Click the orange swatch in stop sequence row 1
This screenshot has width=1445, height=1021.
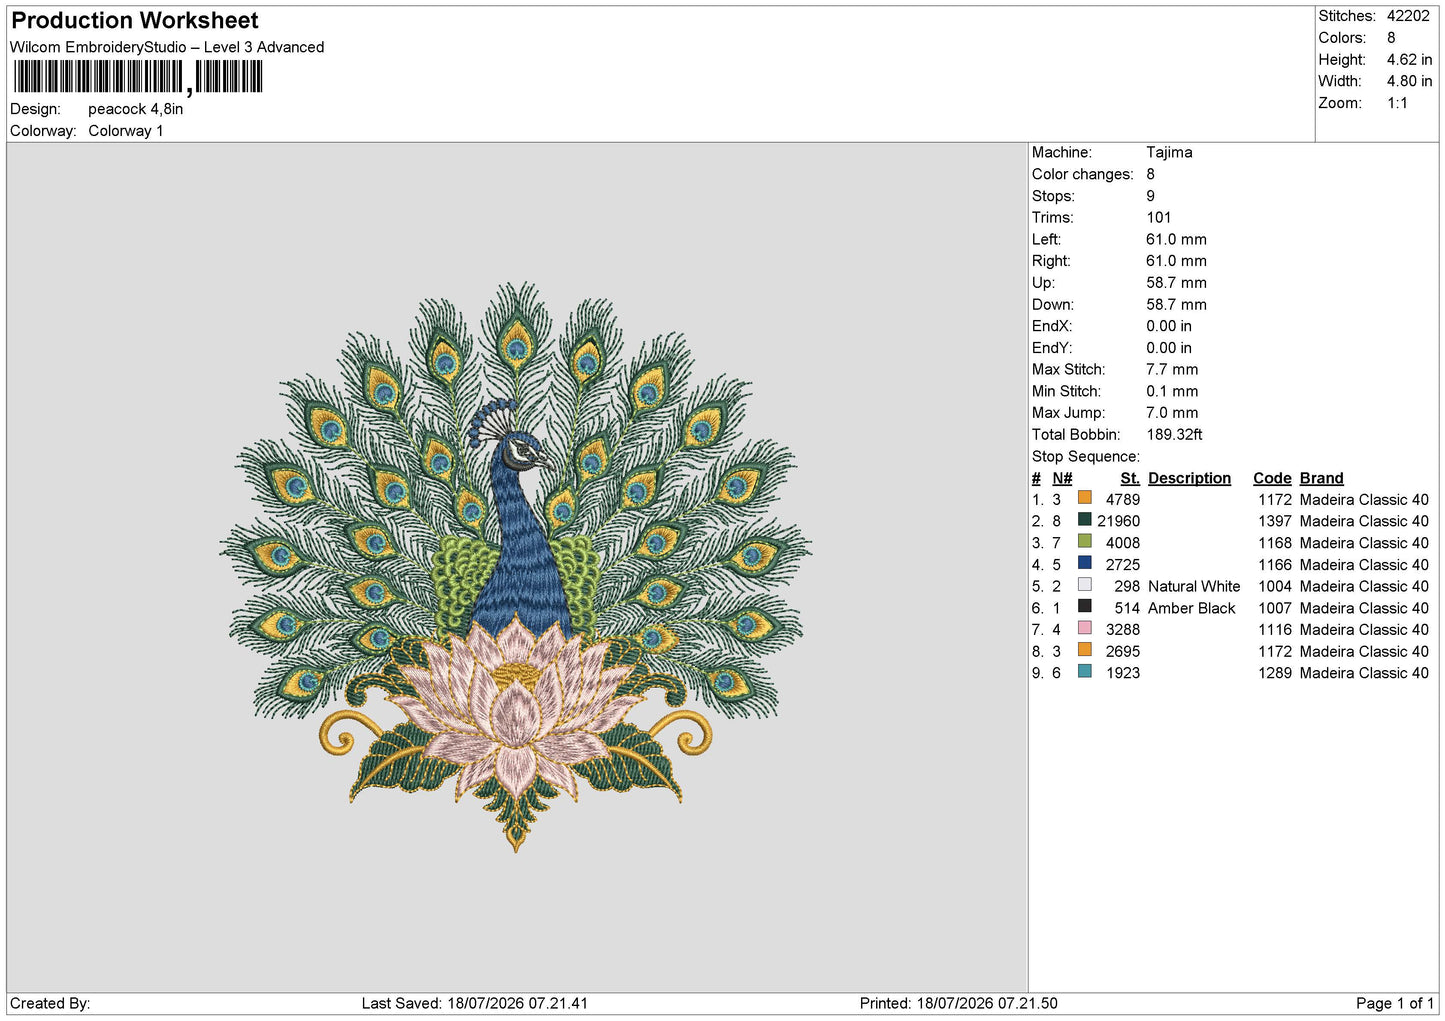coord(1085,498)
